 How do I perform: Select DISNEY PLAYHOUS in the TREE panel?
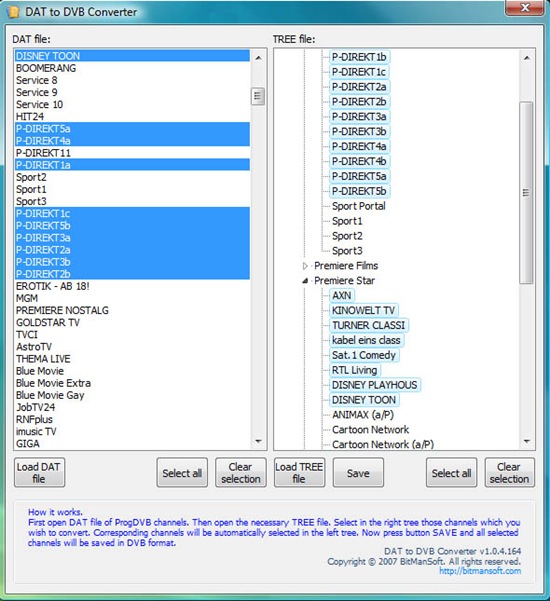coord(375,385)
